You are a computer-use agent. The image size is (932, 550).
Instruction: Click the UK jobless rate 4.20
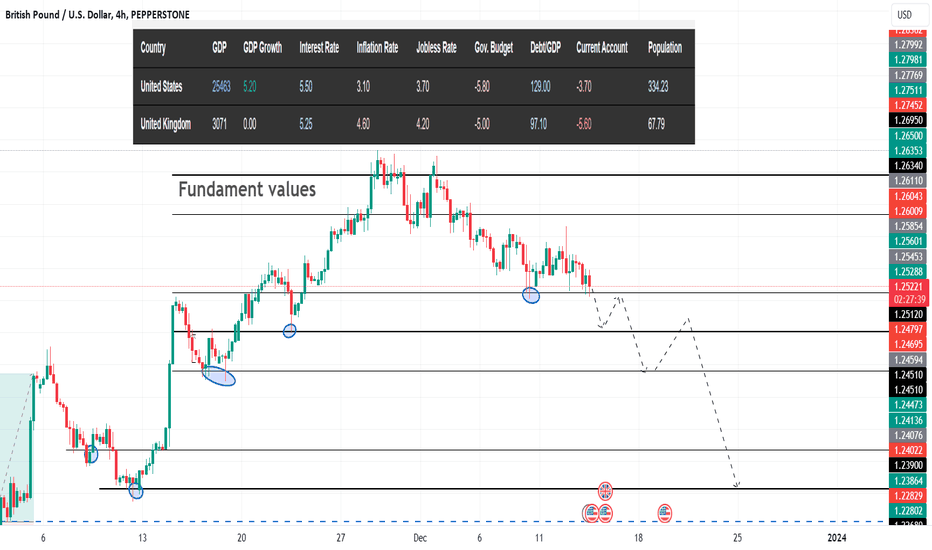(x=423, y=124)
